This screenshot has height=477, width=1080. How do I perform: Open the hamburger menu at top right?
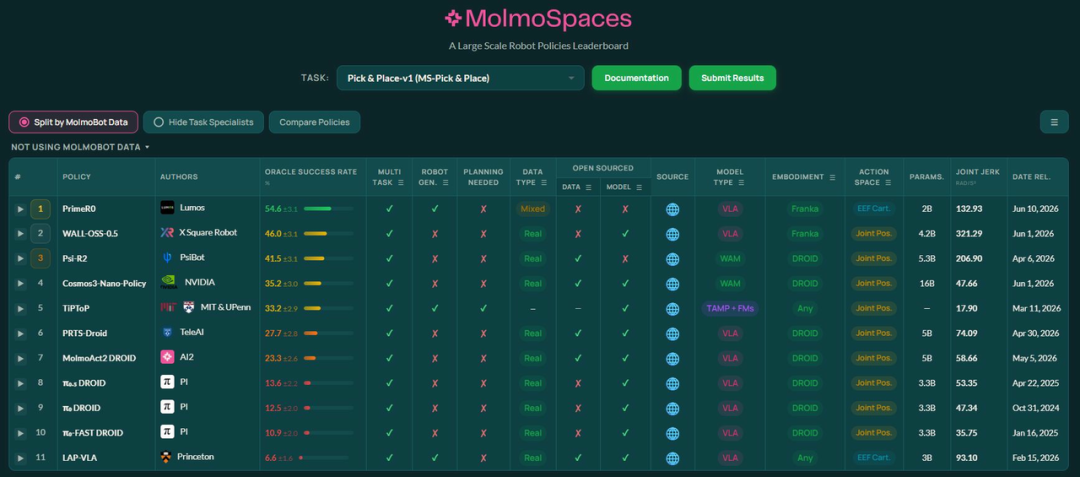pos(1054,122)
